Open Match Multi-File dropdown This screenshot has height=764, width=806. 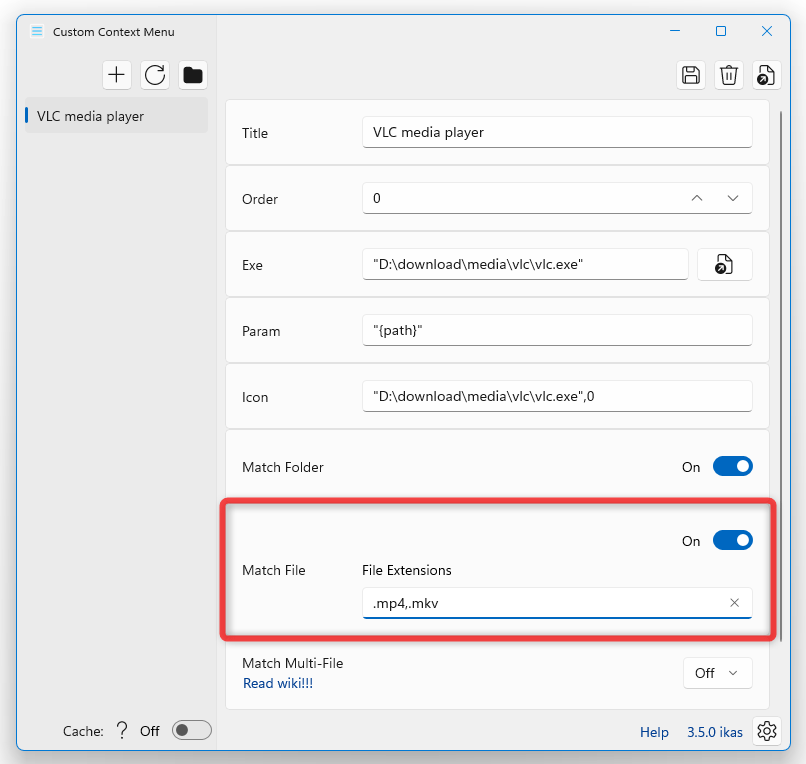[x=718, y=673]
